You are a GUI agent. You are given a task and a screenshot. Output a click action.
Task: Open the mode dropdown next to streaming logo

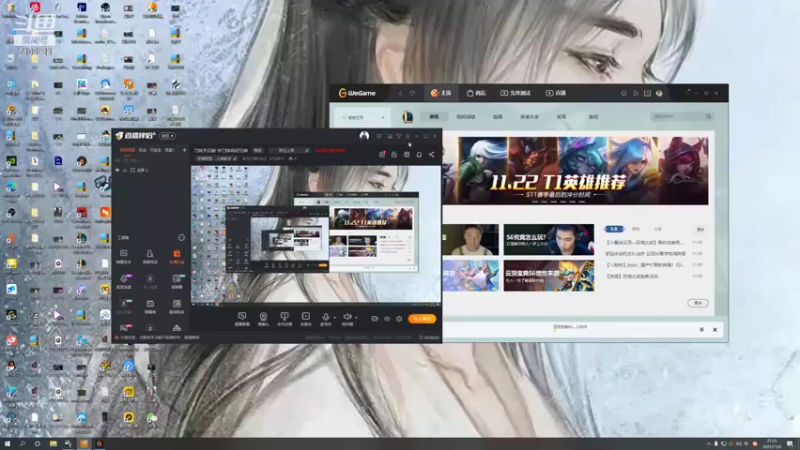tap(167, 136)
